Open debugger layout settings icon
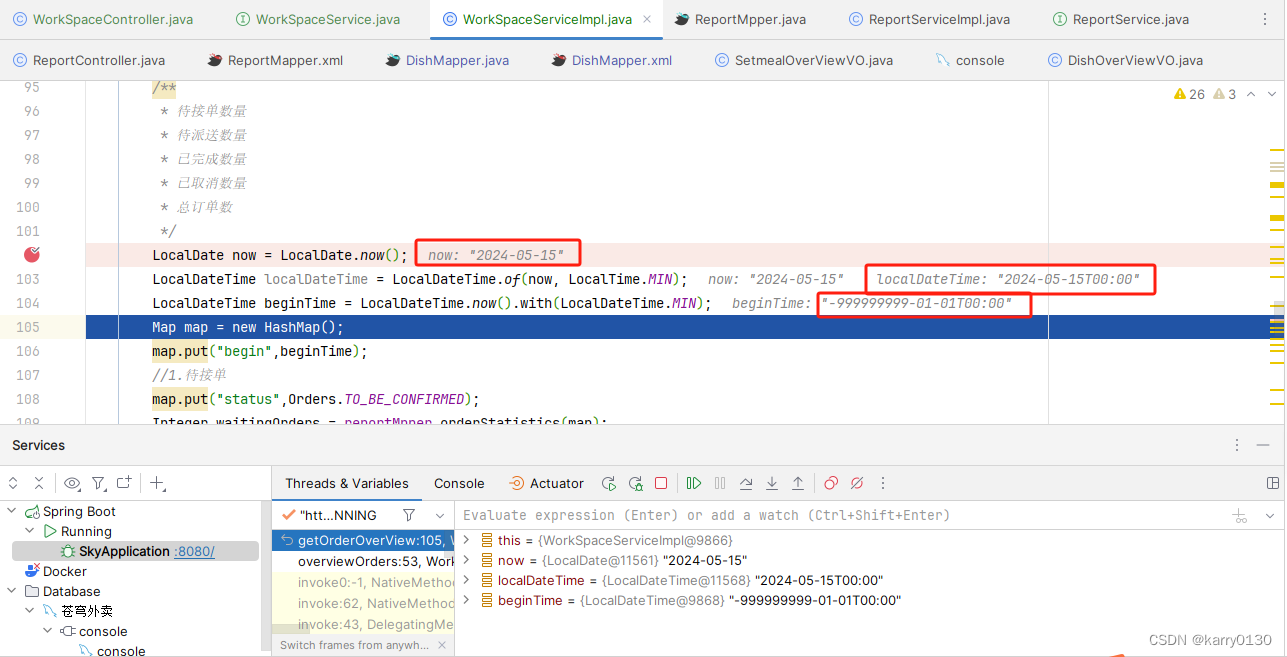1287x657 pixels. coord(1272,483)
